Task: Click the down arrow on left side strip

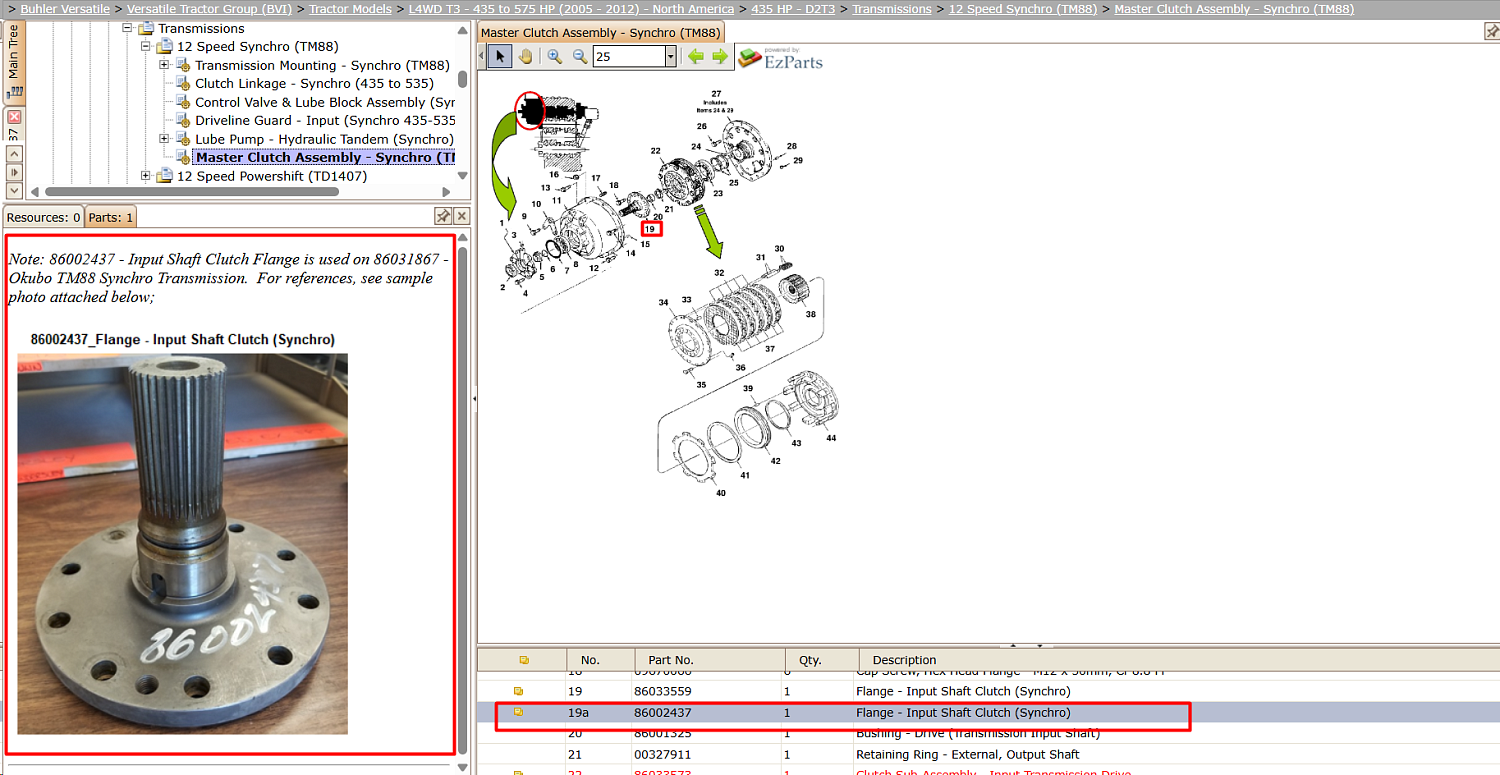Action: (14, 190)
